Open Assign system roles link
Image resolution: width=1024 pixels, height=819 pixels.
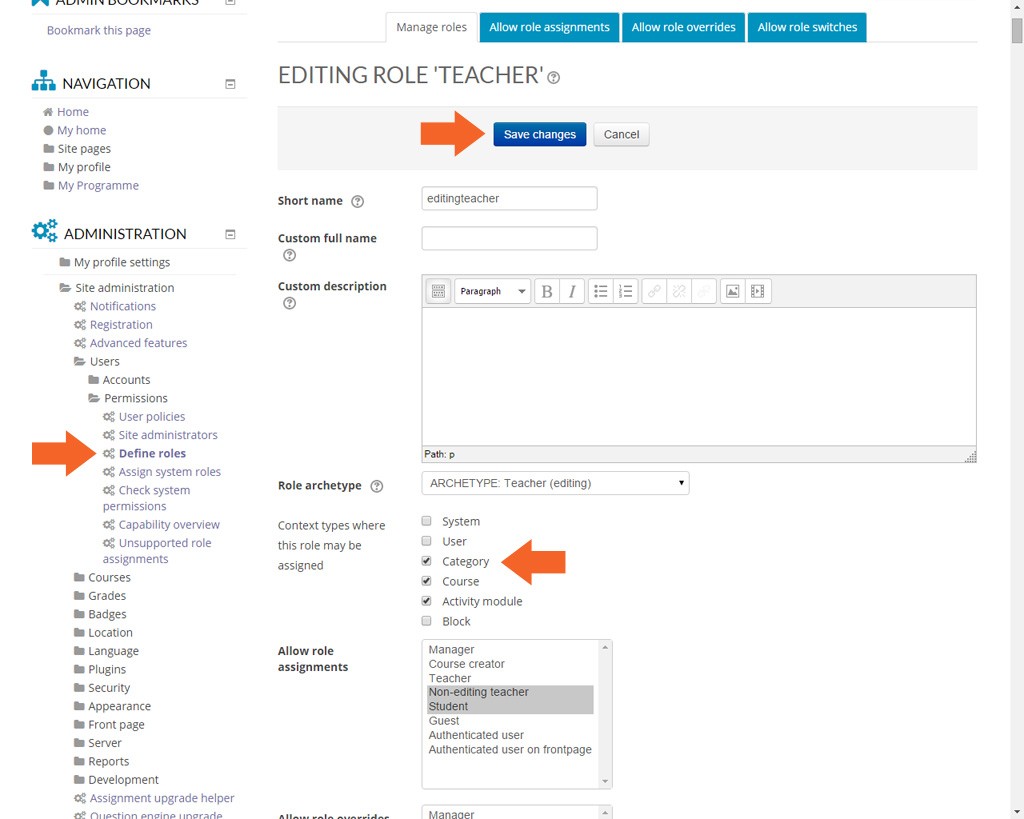170,472
